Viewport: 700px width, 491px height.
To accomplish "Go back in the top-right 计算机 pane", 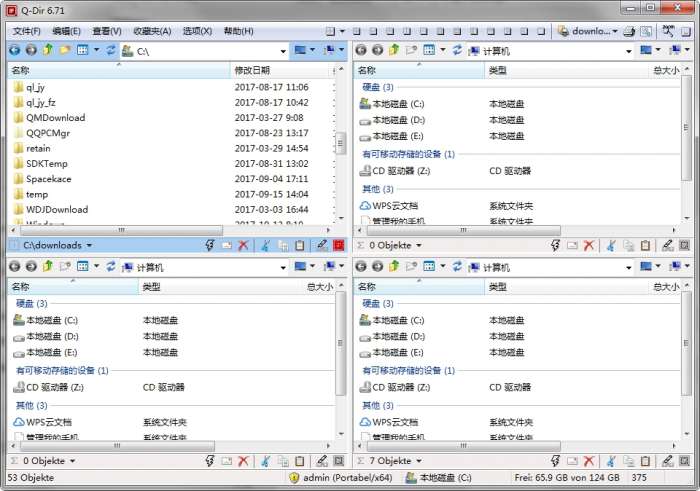I will [x=361, y=50].
